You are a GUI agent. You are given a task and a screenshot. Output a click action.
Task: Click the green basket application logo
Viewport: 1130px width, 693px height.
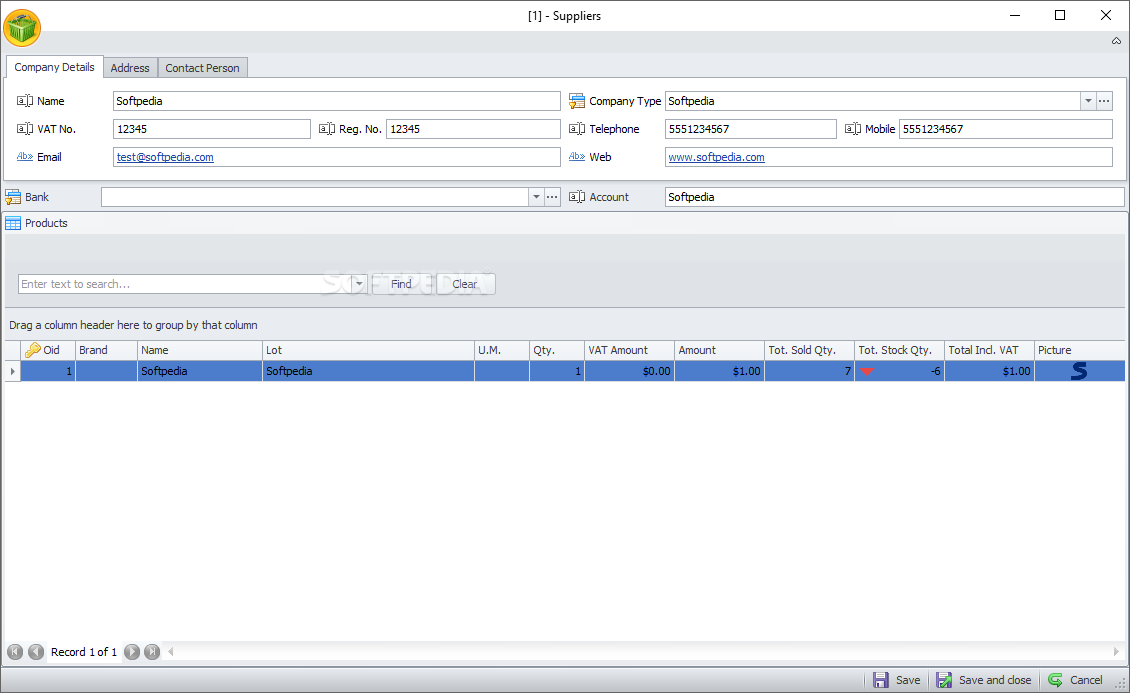click(22, 28)
